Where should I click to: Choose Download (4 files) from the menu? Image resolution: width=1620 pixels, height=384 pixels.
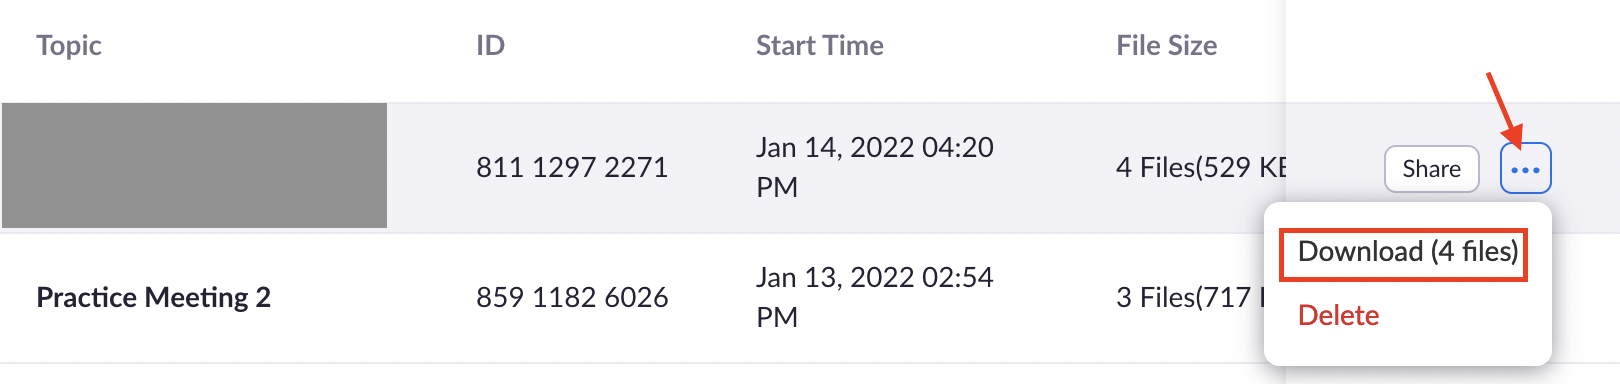(x=1407, y=251)
